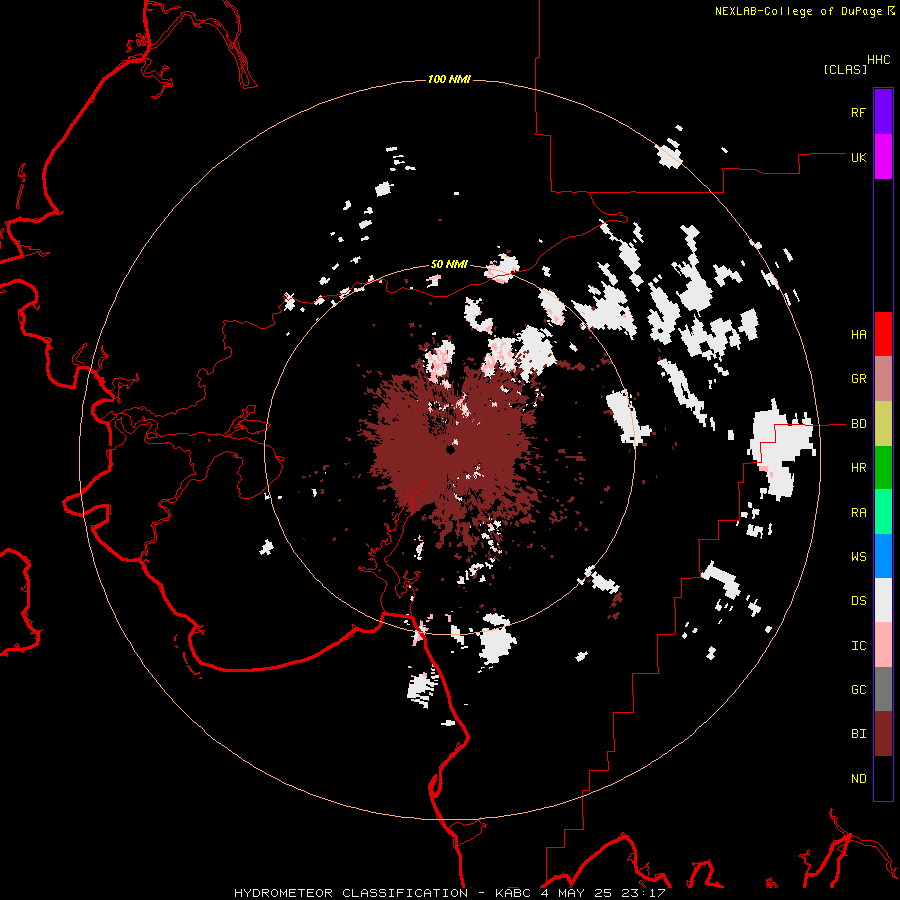Click the 'RA' legend label

(x=859, y=513)
